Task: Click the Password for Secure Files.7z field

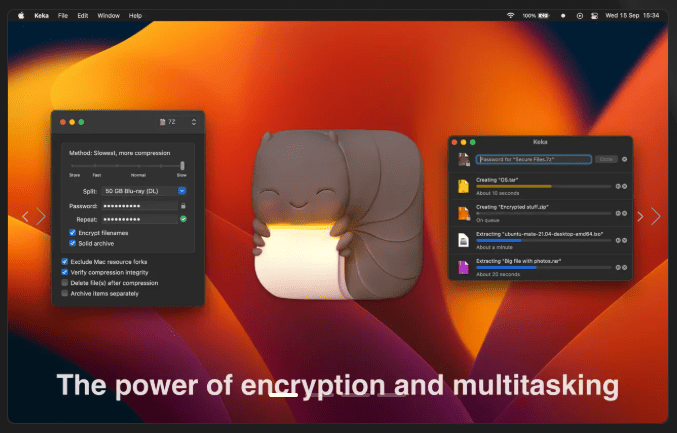Action: (534, 159)
